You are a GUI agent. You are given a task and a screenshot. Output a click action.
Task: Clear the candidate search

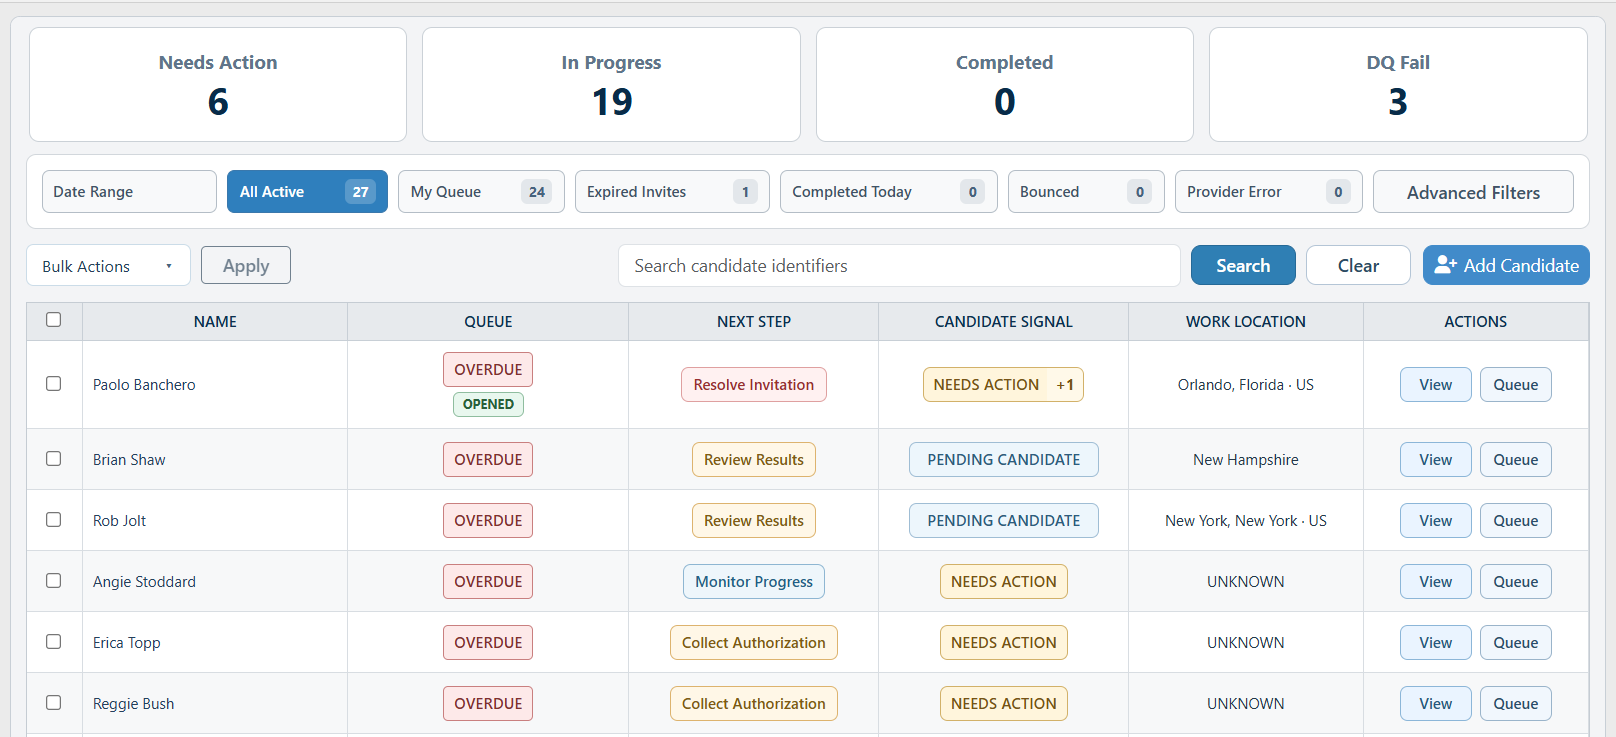[1358, 265]
